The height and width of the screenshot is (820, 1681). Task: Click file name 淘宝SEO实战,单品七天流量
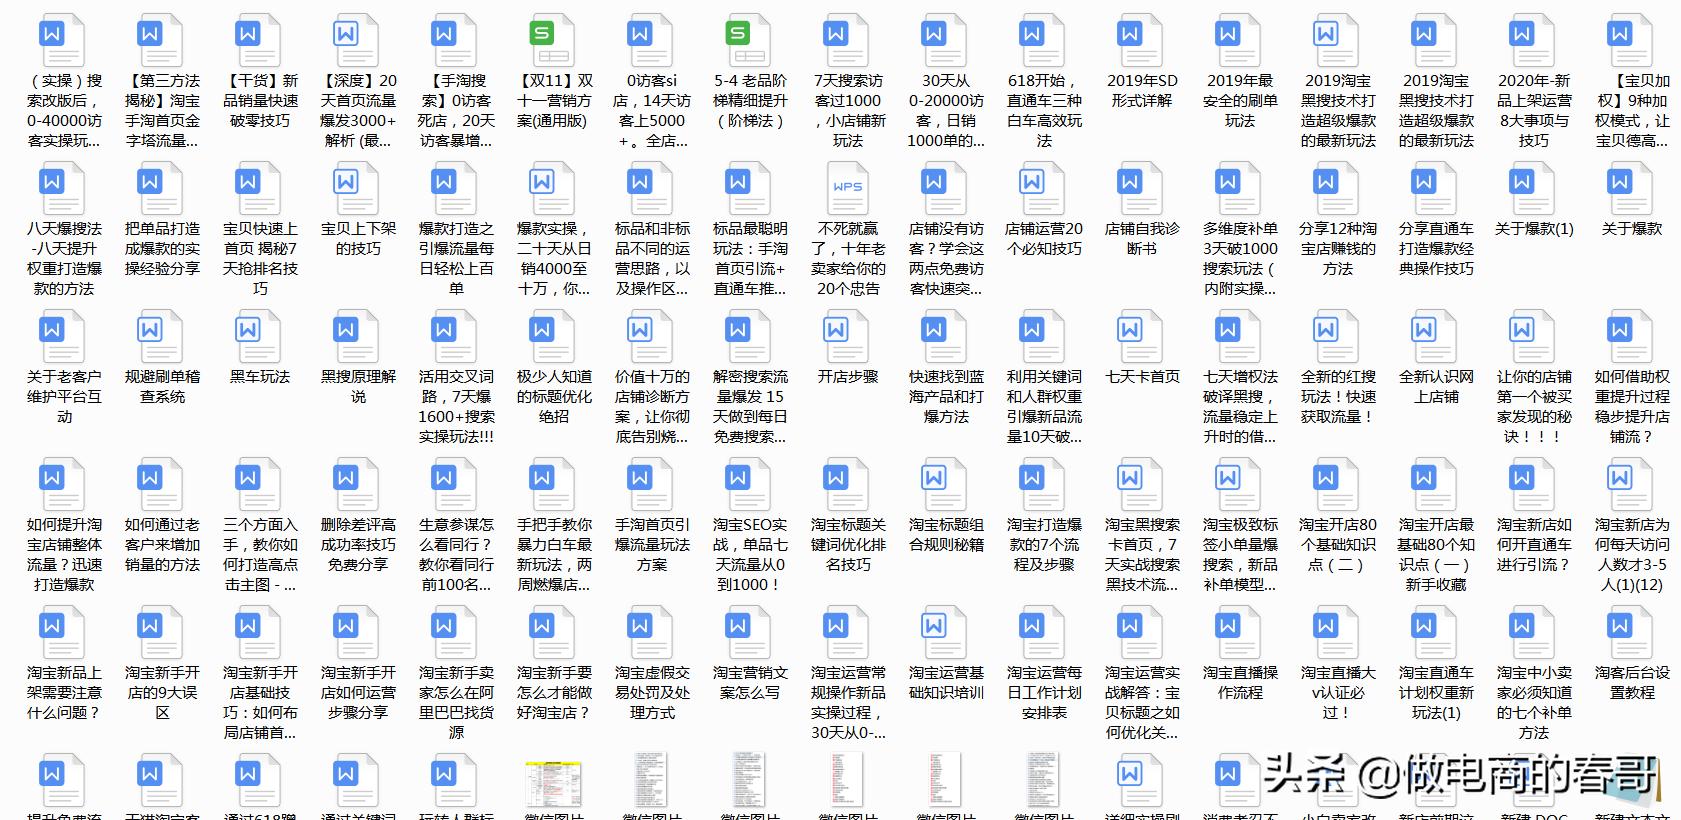(x=750, y=555)
